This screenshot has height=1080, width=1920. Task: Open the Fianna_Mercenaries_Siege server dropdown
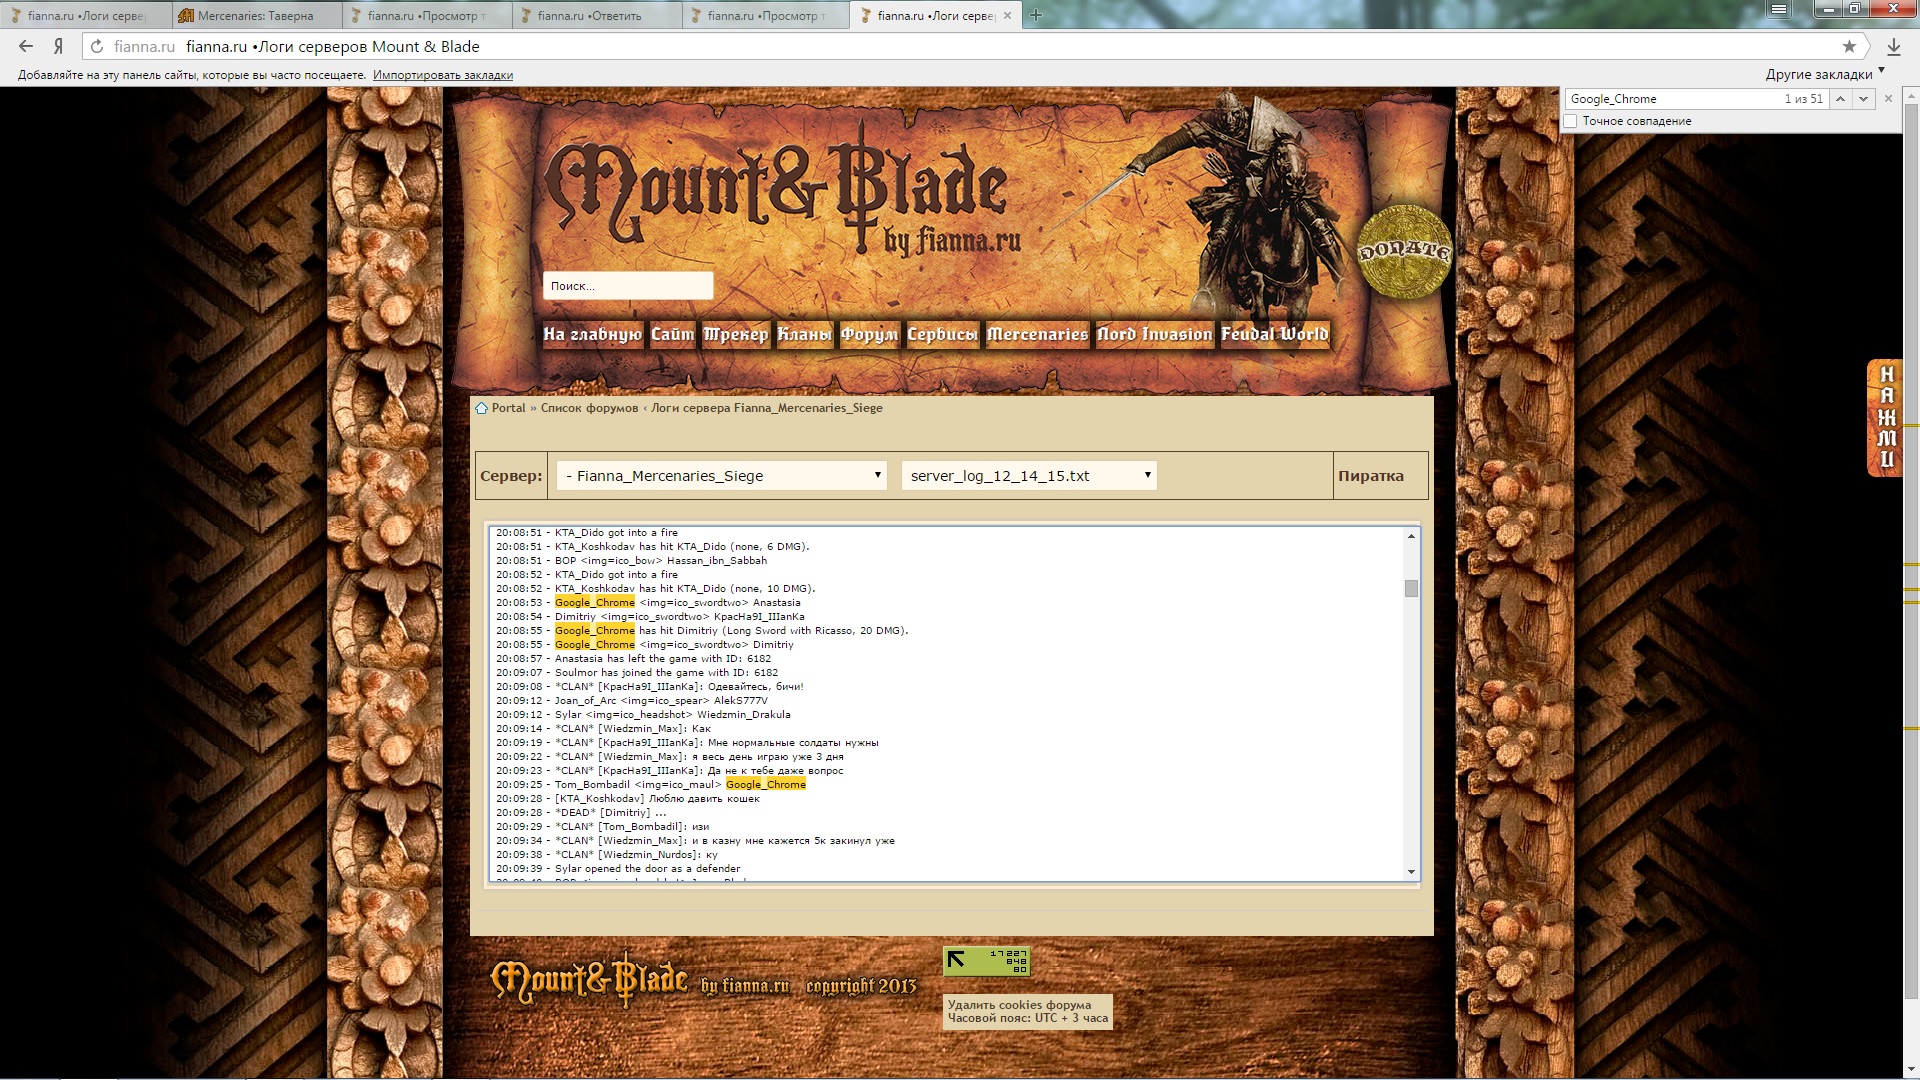click(722, 475)
